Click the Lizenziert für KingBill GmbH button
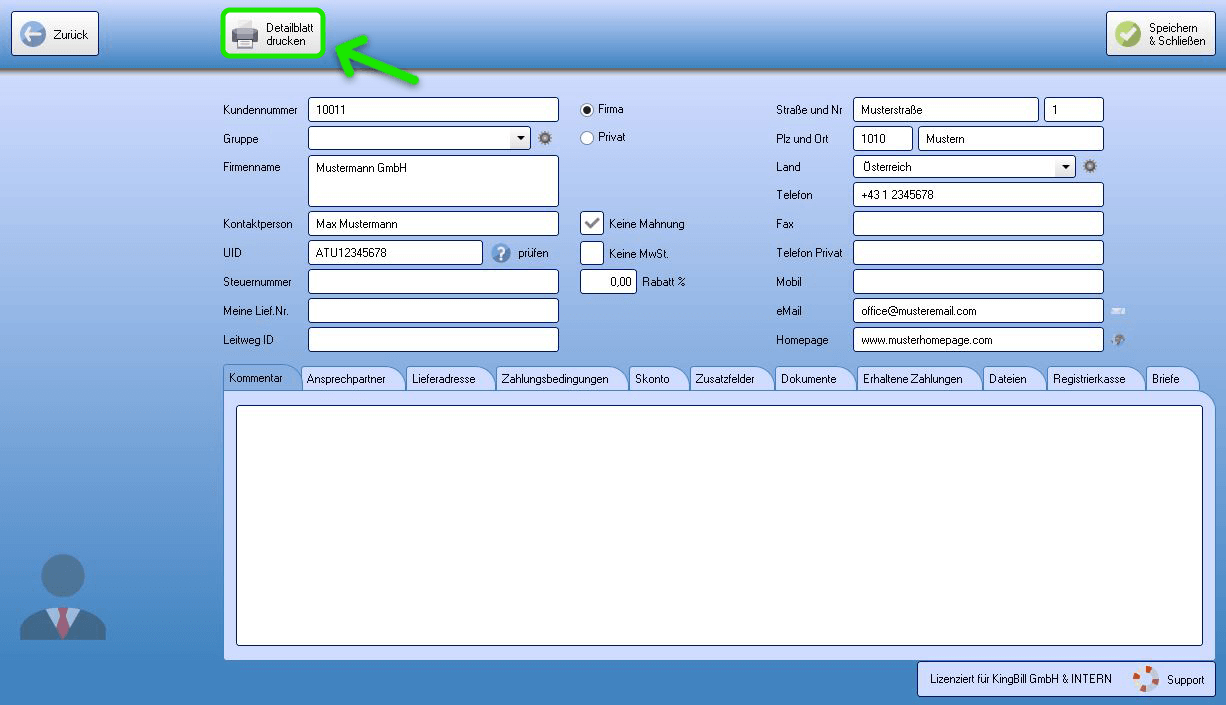1226x705 pixels. click(1020, 679)
